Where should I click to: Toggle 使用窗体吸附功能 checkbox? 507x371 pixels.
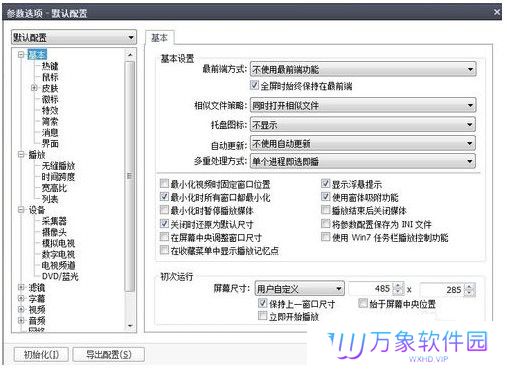coord(325,197)
